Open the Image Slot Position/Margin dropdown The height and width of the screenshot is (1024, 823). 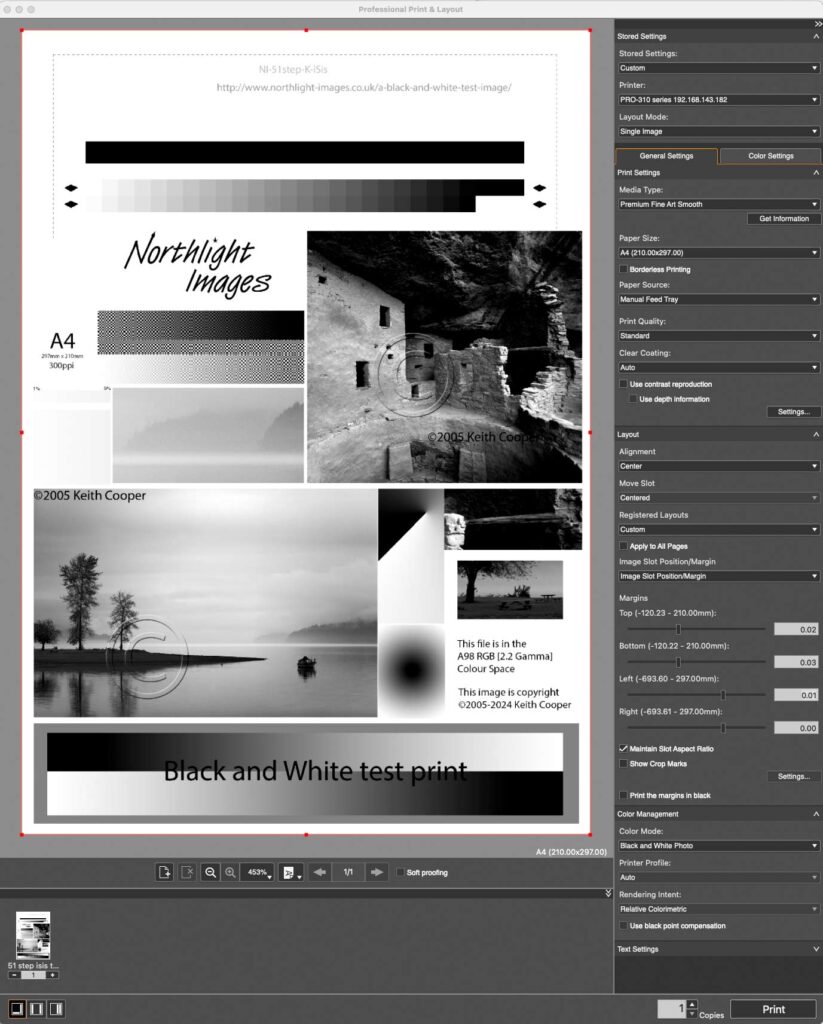(x=718, y=576)
